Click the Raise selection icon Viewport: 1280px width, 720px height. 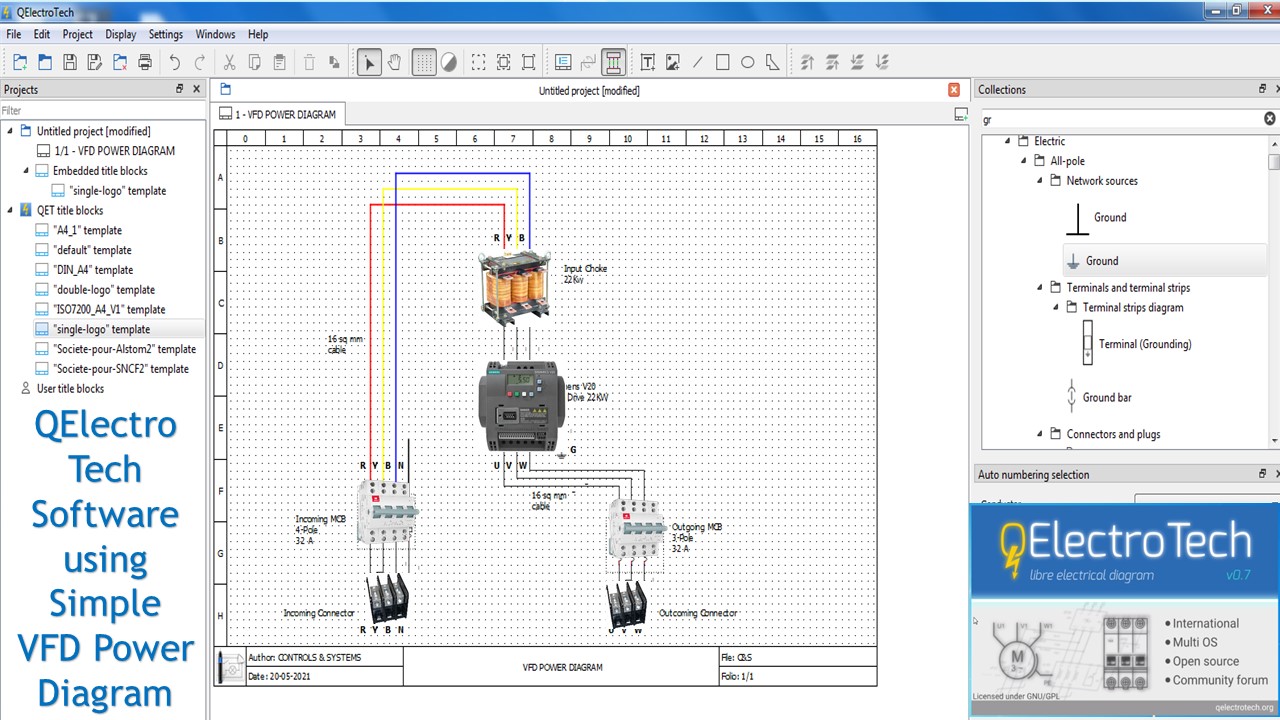[832, 62]
